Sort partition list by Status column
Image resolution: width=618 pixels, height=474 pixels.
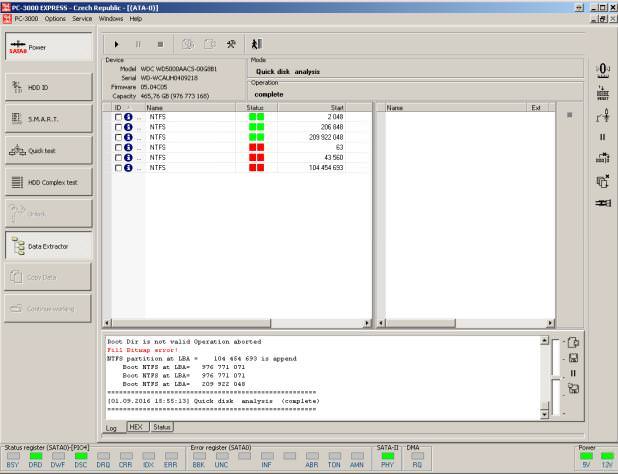pyautogui.click(x=256, y=108)
